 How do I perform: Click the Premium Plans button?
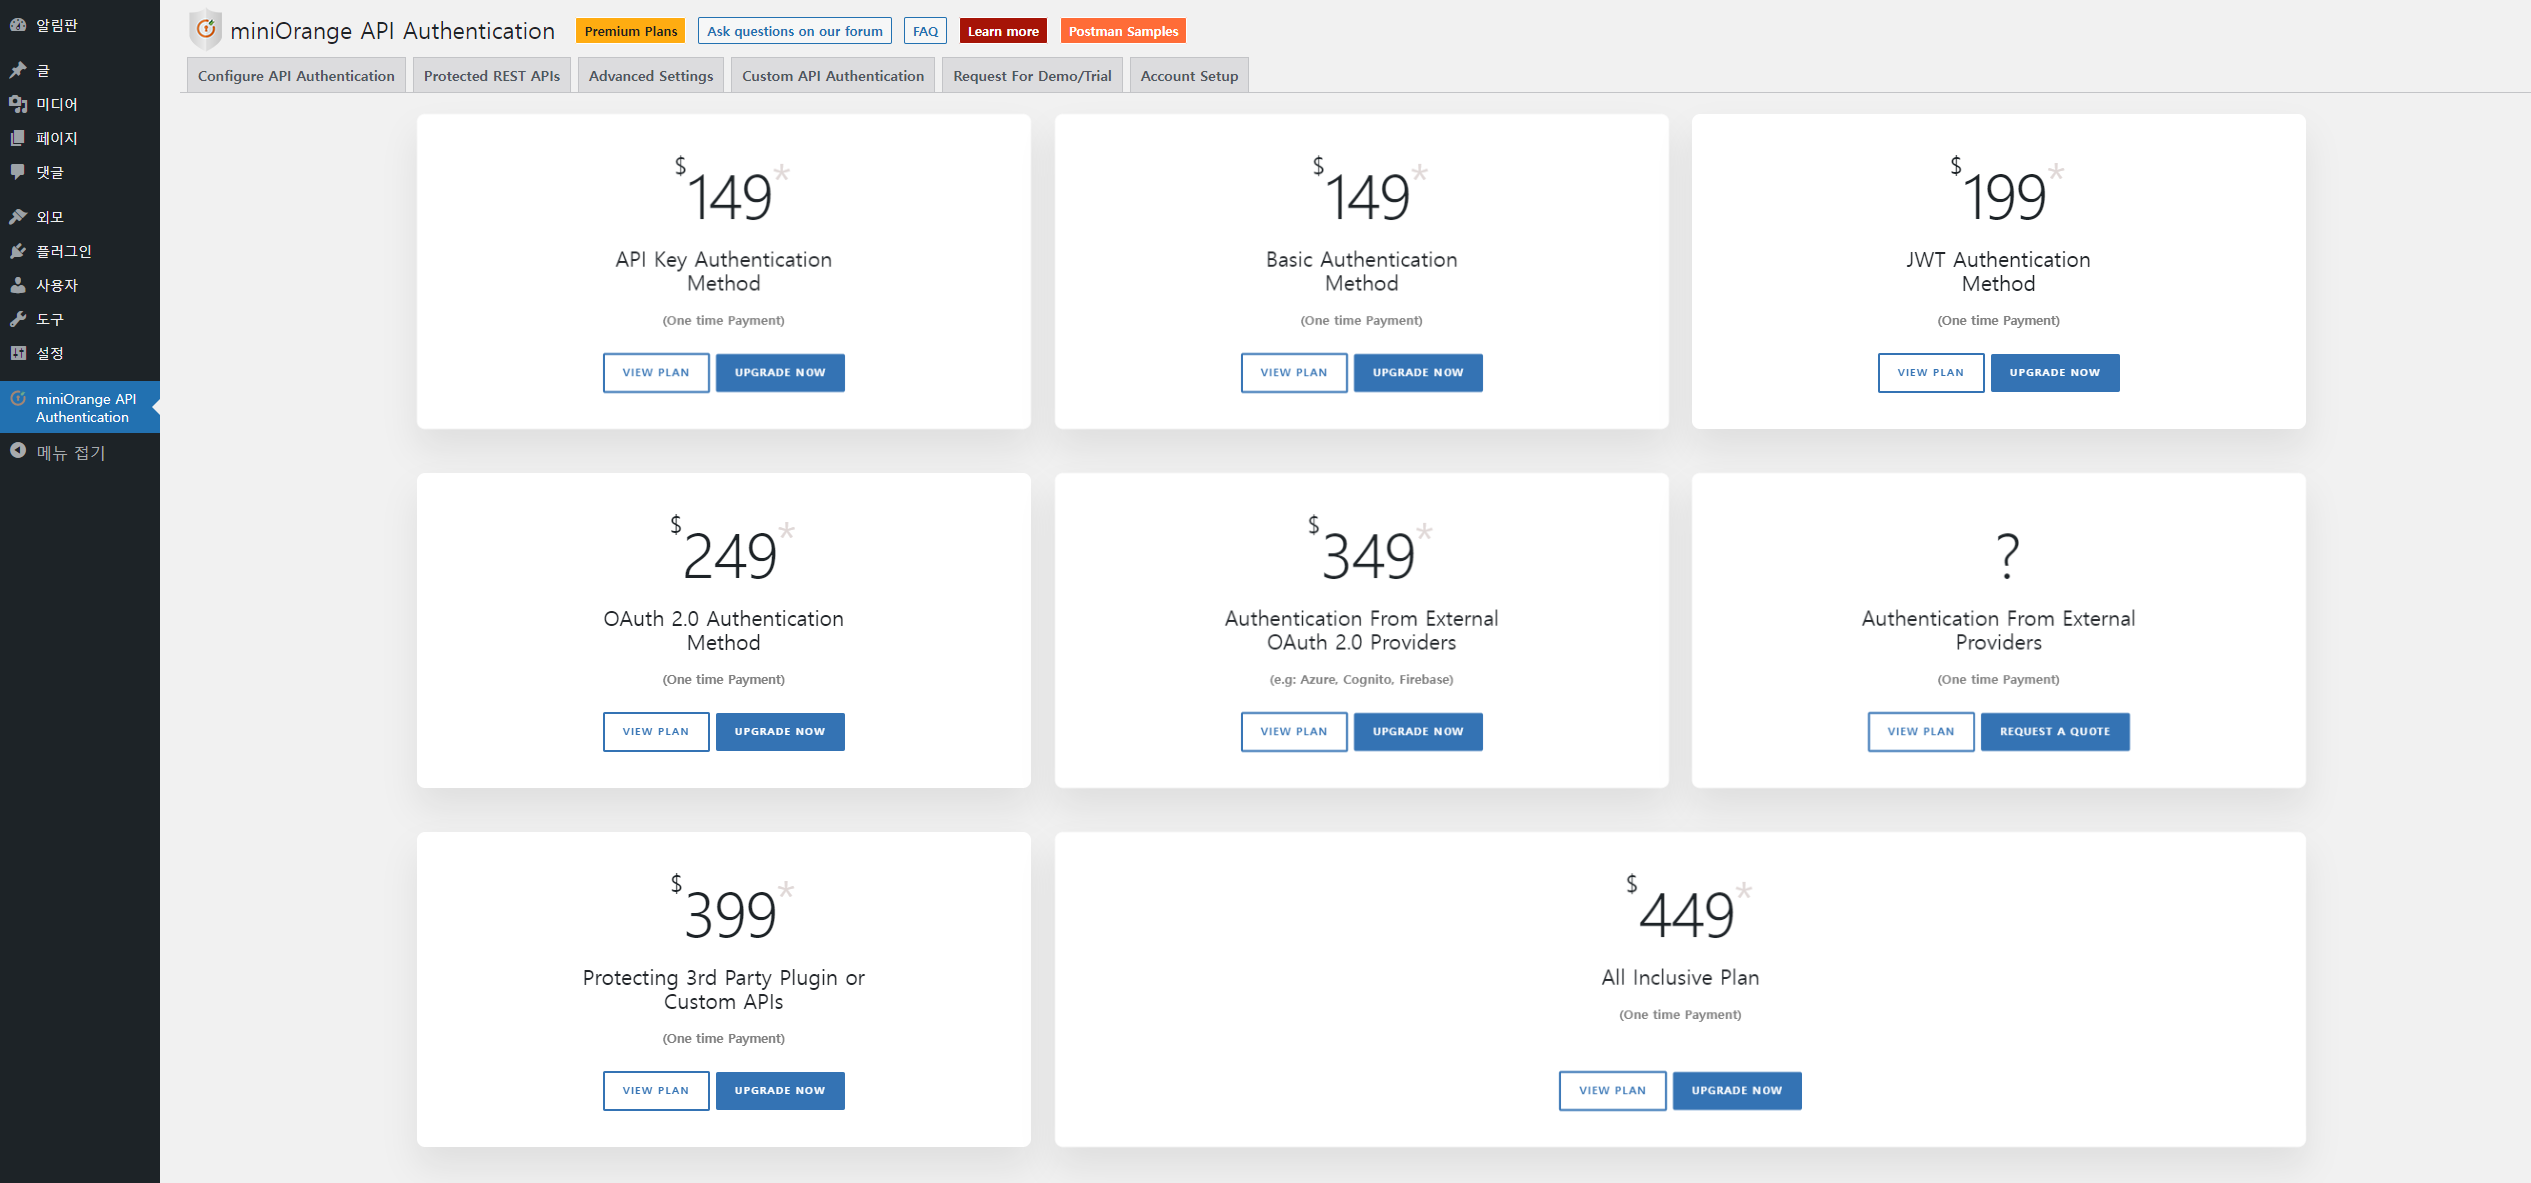[631, 31]
